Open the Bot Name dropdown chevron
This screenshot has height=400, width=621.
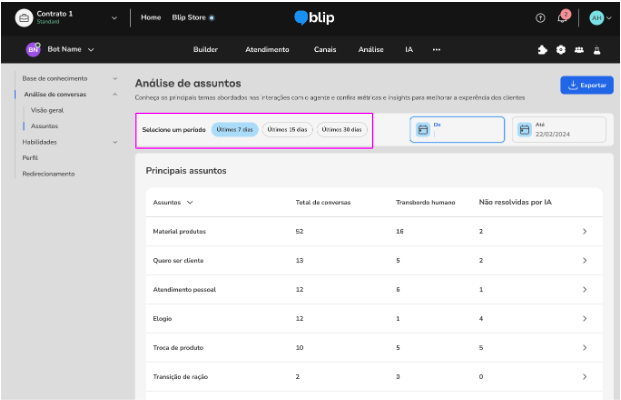(x=91, y=50)
